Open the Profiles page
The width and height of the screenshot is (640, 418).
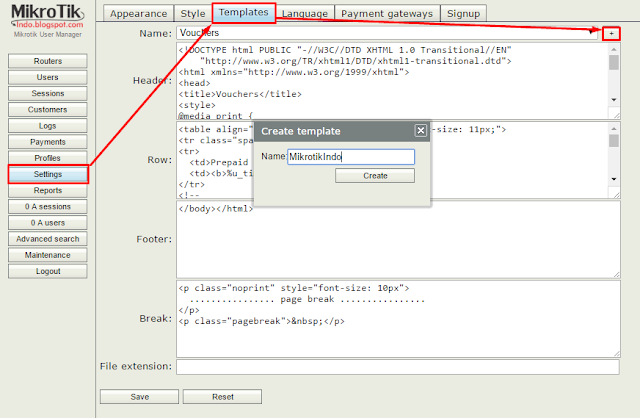point(48,158)
